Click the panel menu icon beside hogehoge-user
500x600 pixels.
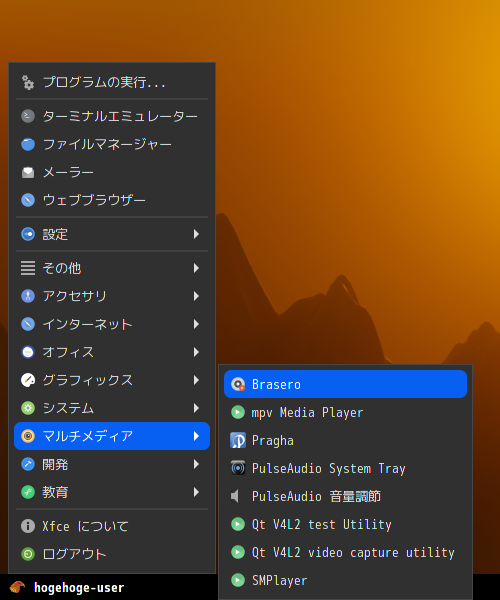tap(17, 587)
